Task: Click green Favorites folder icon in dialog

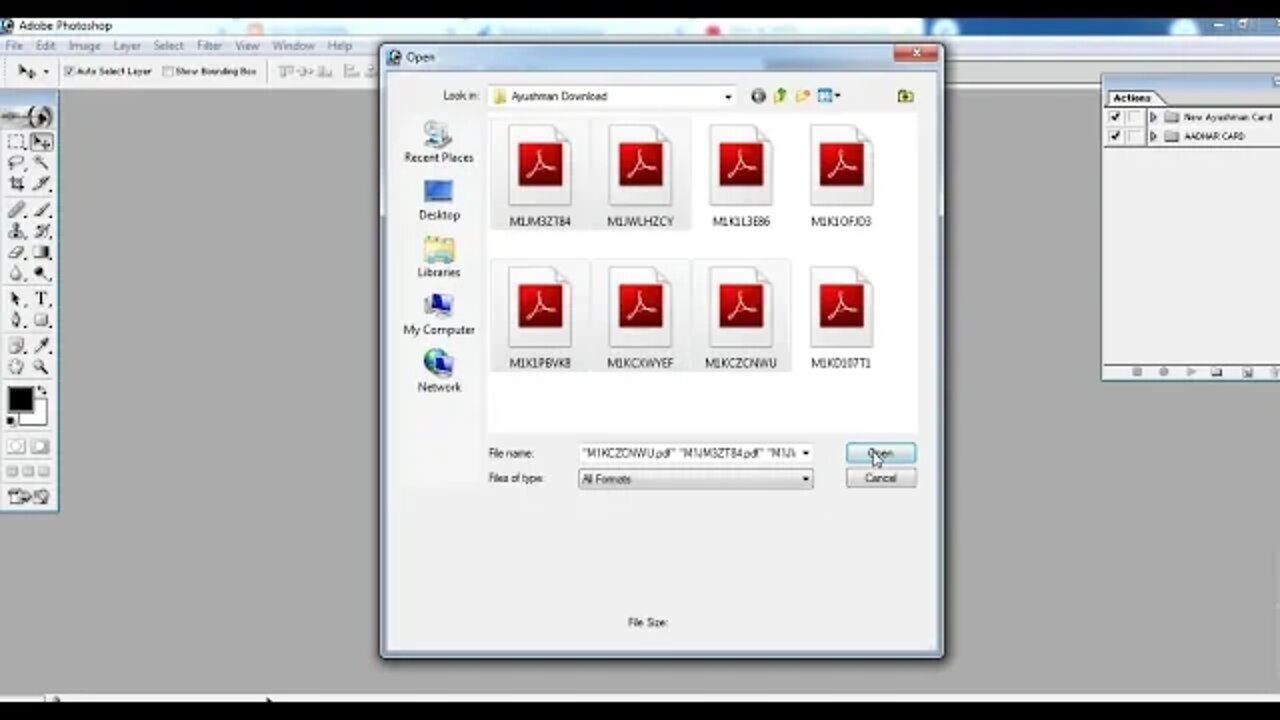Action: tap(905, 96)
